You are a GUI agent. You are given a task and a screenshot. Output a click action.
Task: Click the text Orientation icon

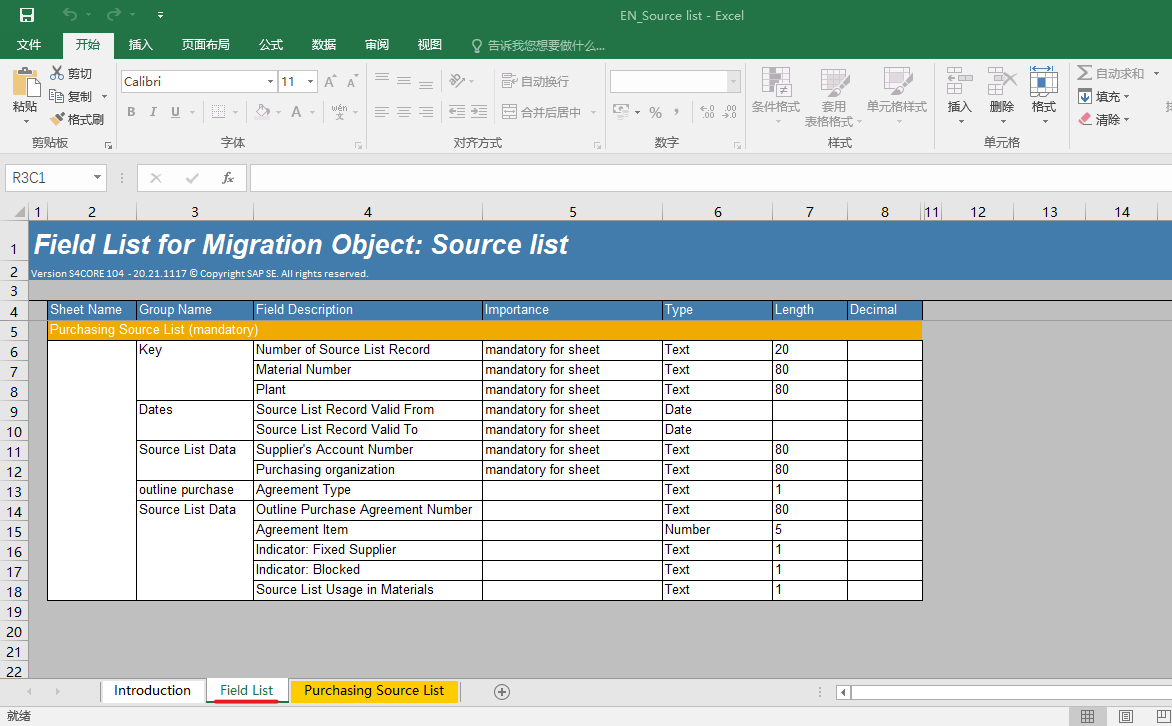457,80
